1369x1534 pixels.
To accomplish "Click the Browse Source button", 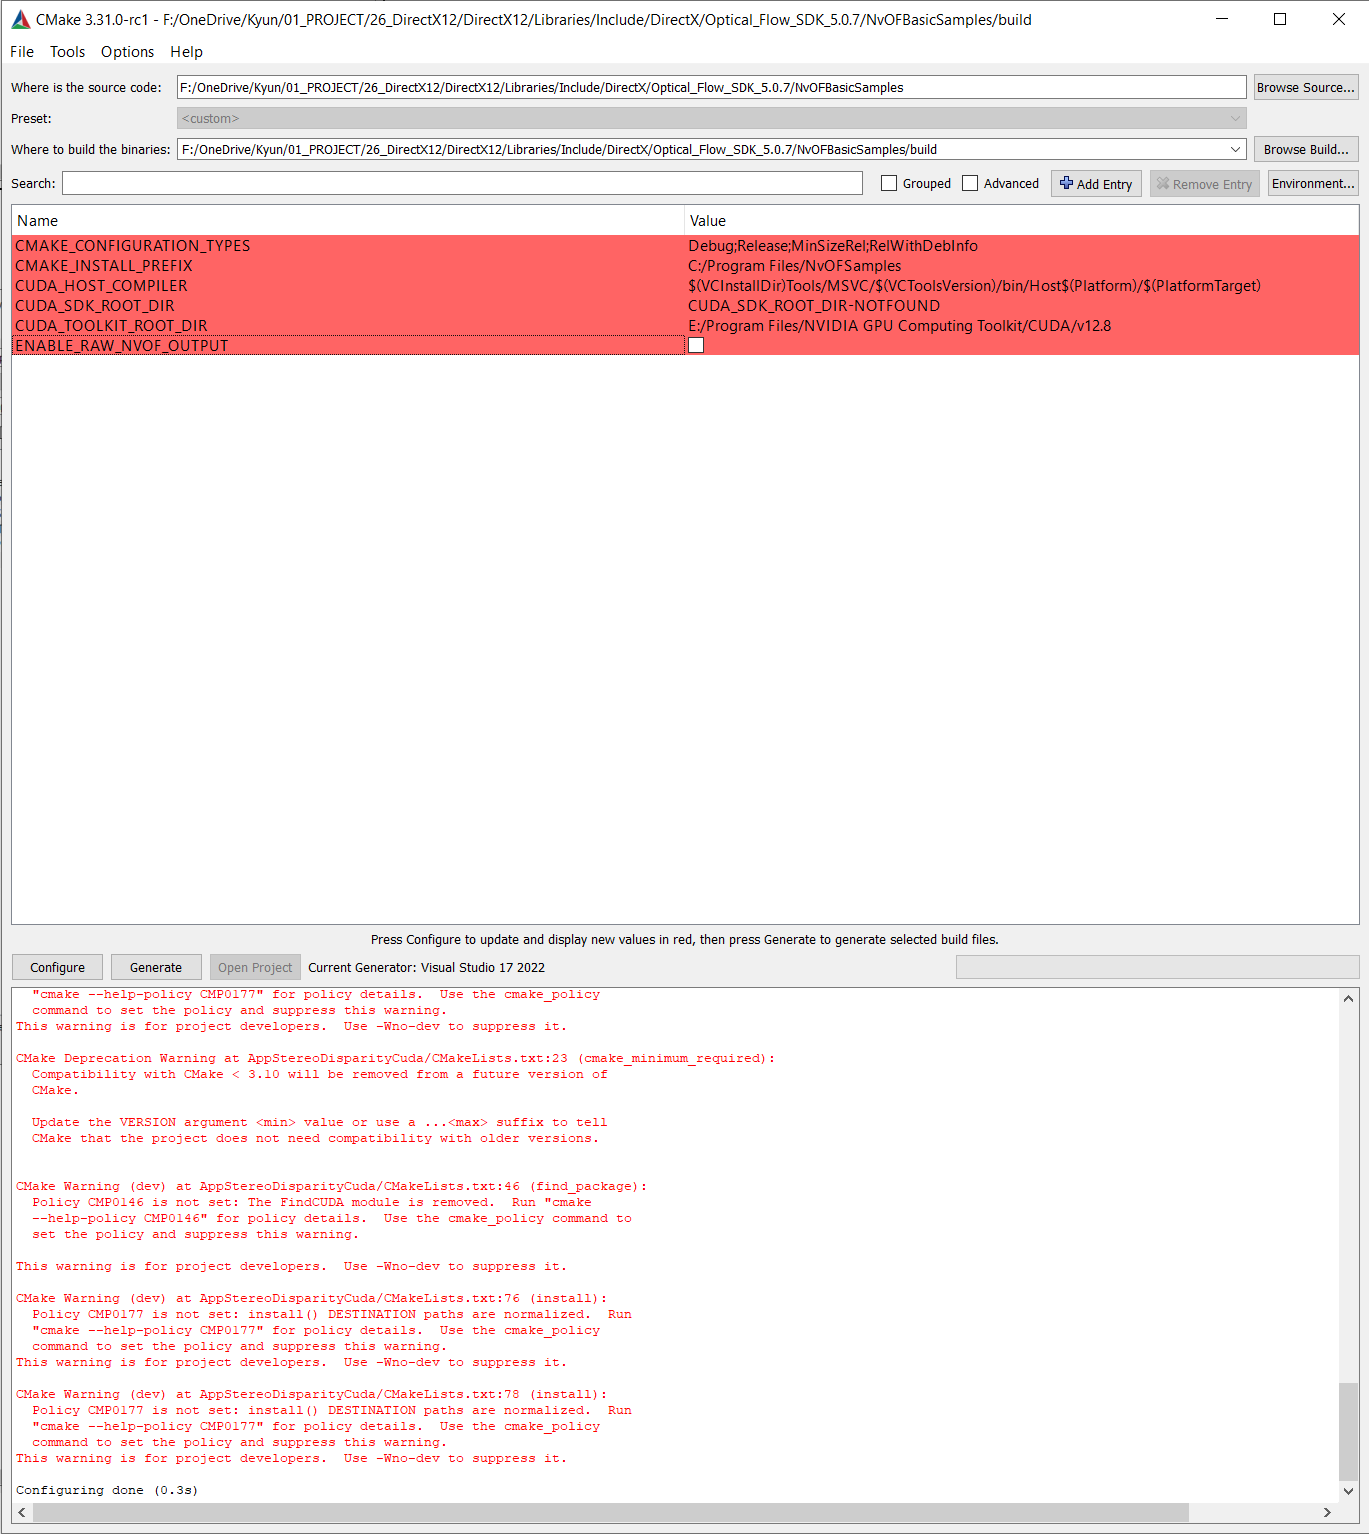I will click(x=1306, y=87).
